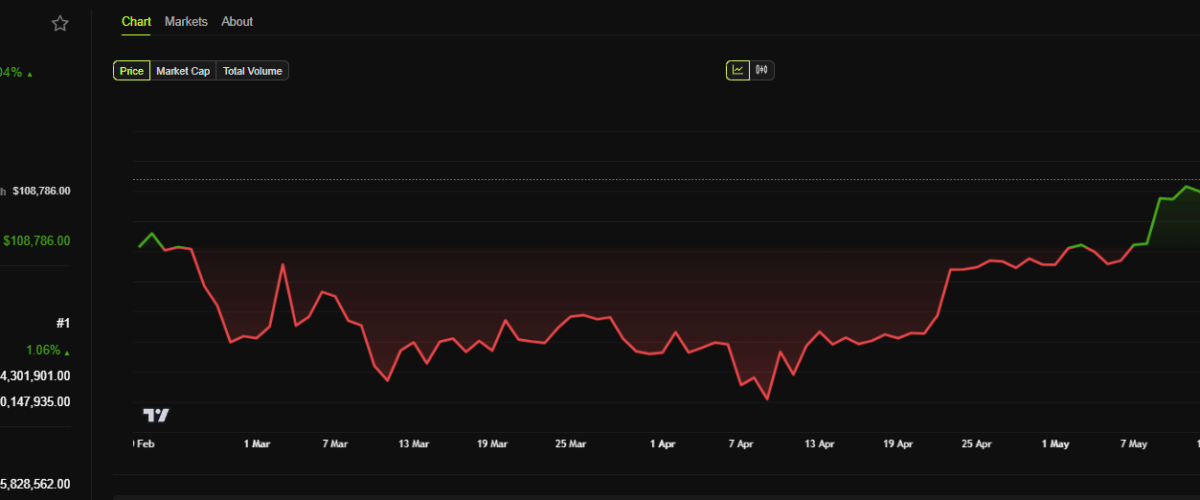Click the 7 Mar date axis label
The image size is (1200, 500).
pyautogui.click(x=334, y=443)
